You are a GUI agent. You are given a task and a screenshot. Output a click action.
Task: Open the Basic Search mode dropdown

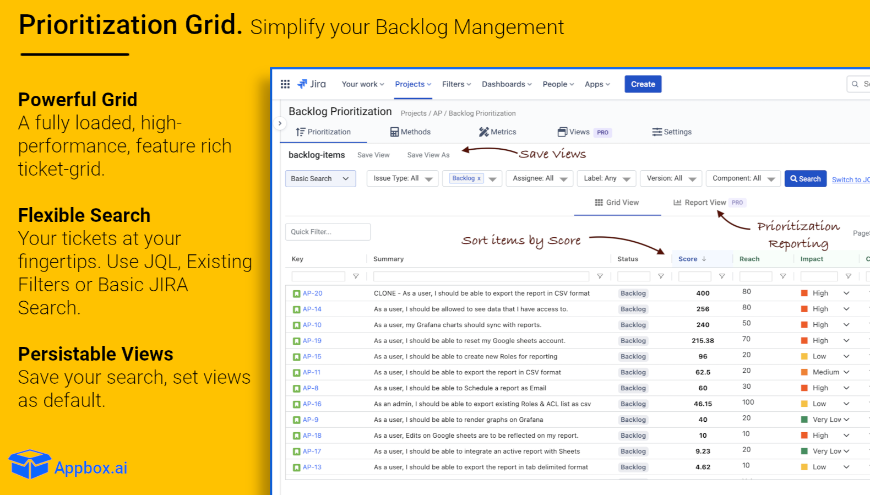pos(321,179)
